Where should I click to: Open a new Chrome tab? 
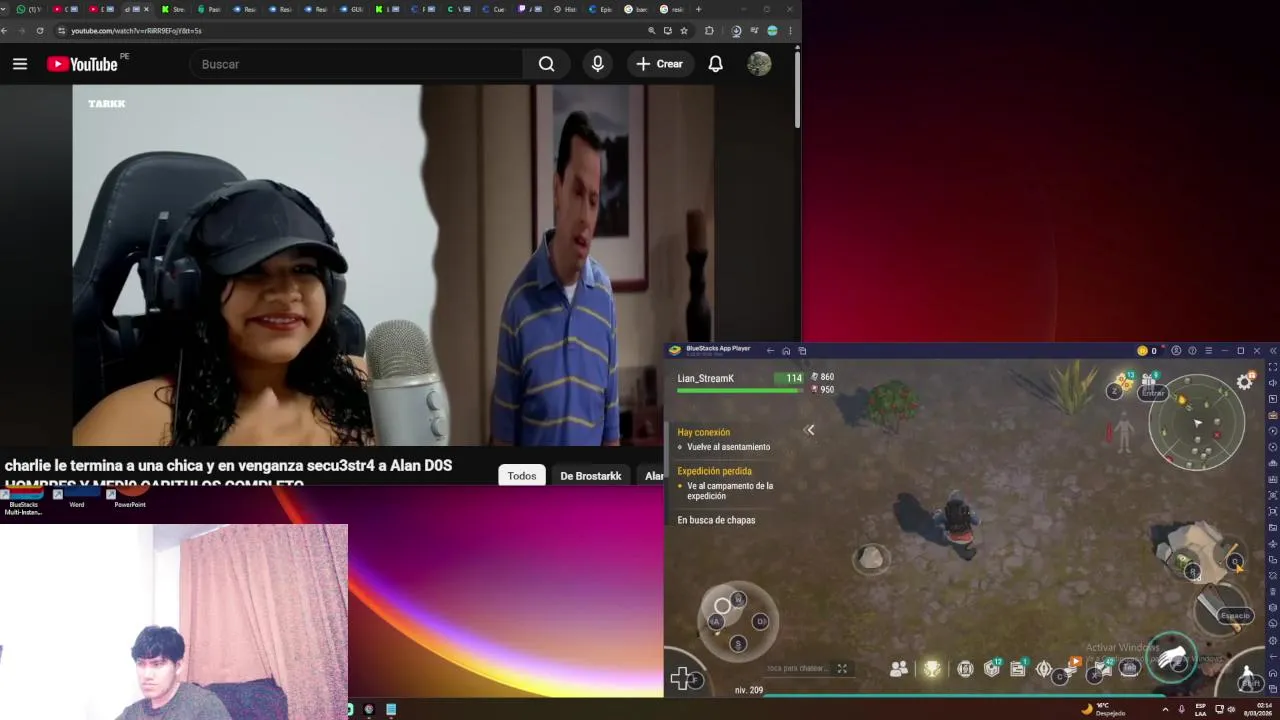click(x=698, y=9)
